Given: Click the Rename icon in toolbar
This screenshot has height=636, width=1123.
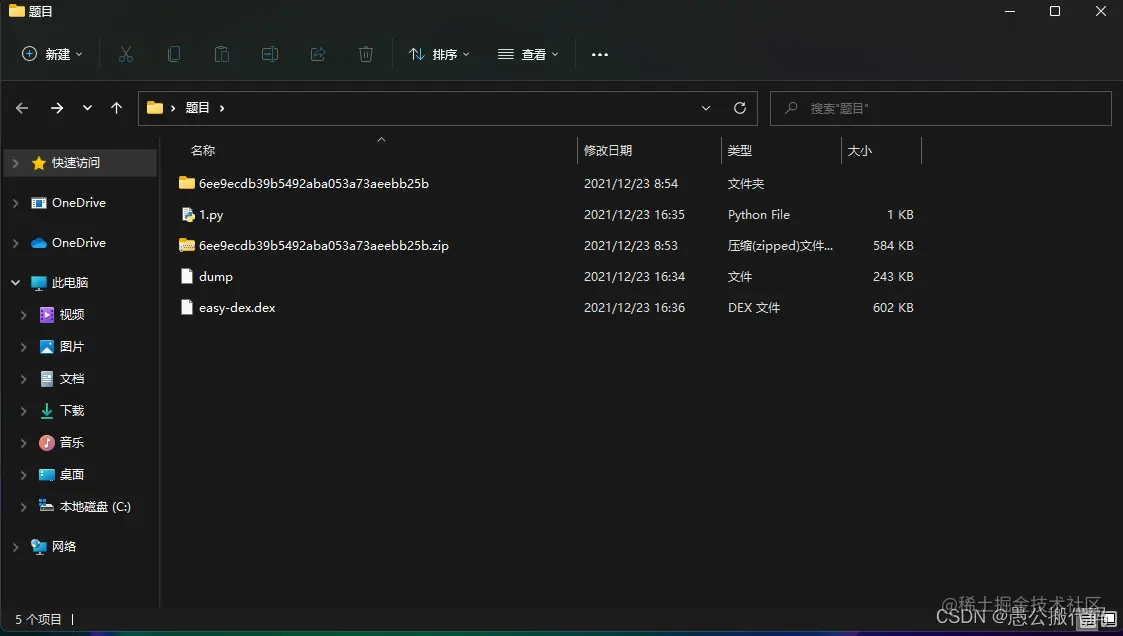Looking at the screenshot, I should [x=270, y=54].
